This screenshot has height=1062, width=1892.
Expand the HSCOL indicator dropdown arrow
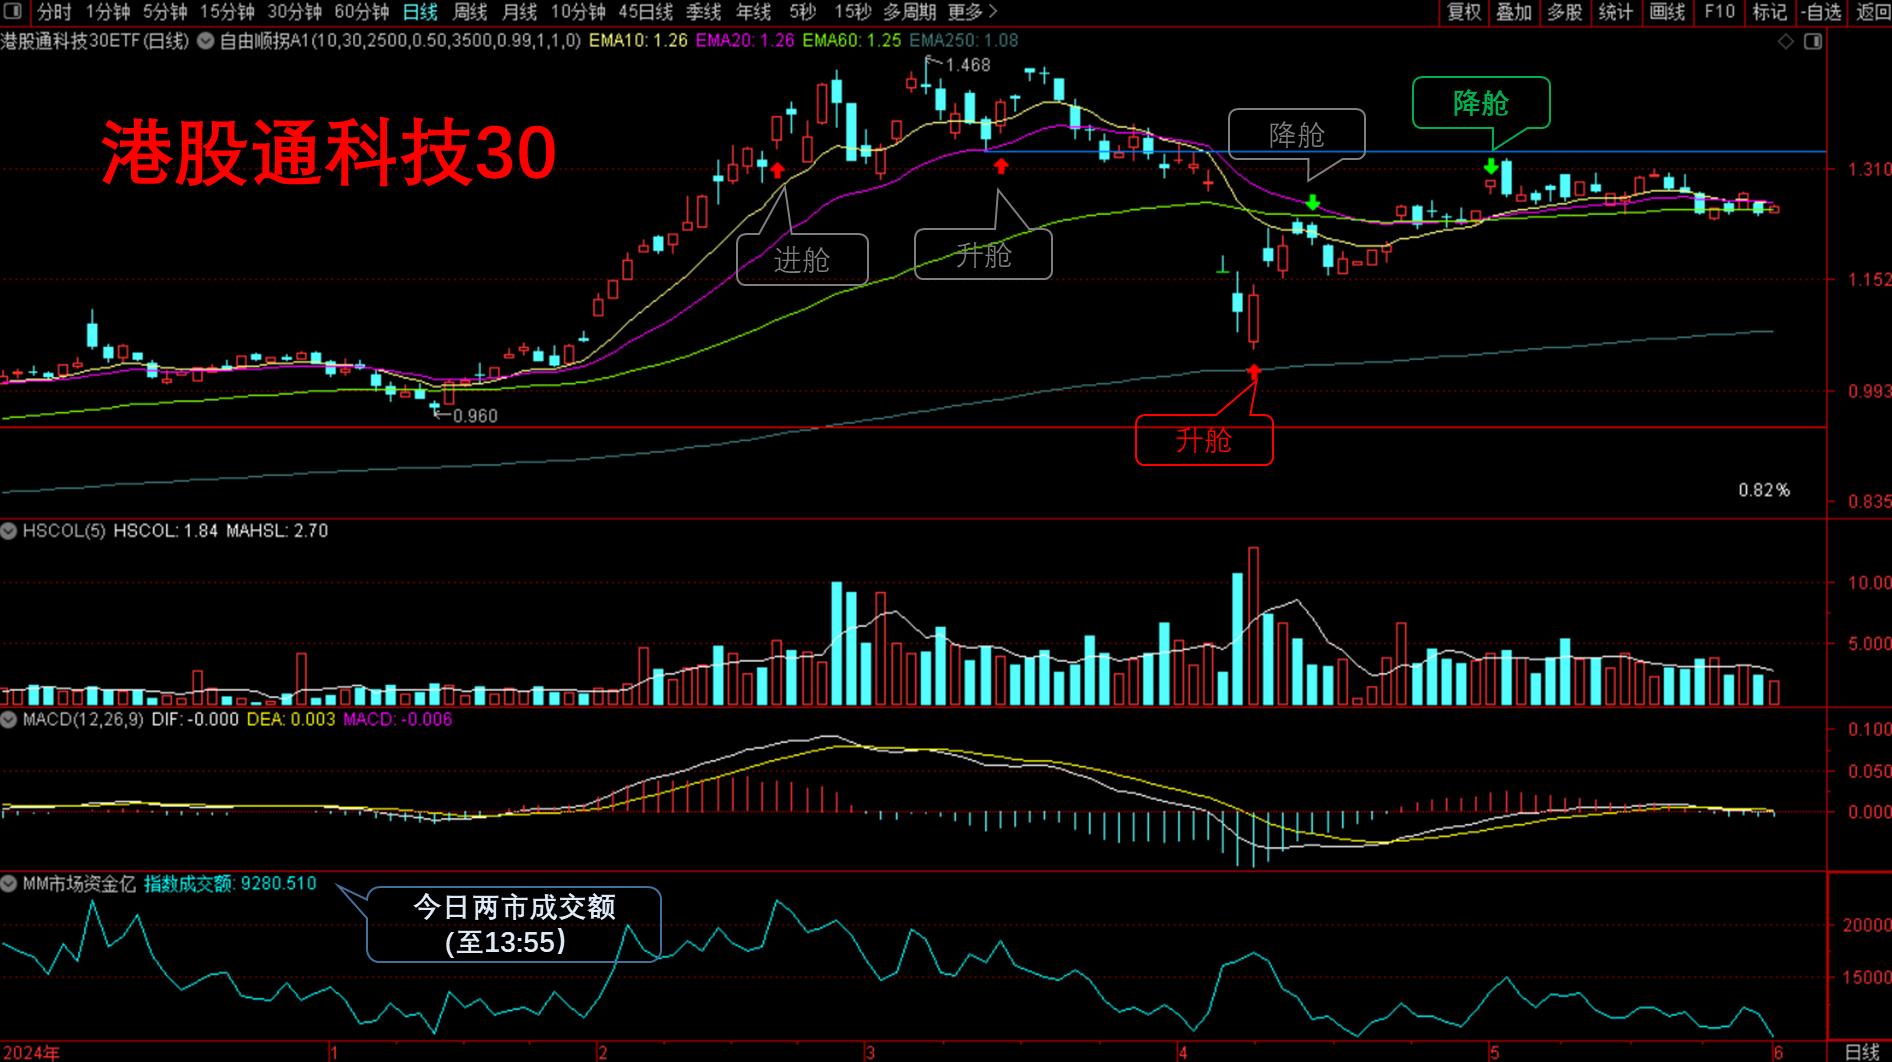coord(9,531)
